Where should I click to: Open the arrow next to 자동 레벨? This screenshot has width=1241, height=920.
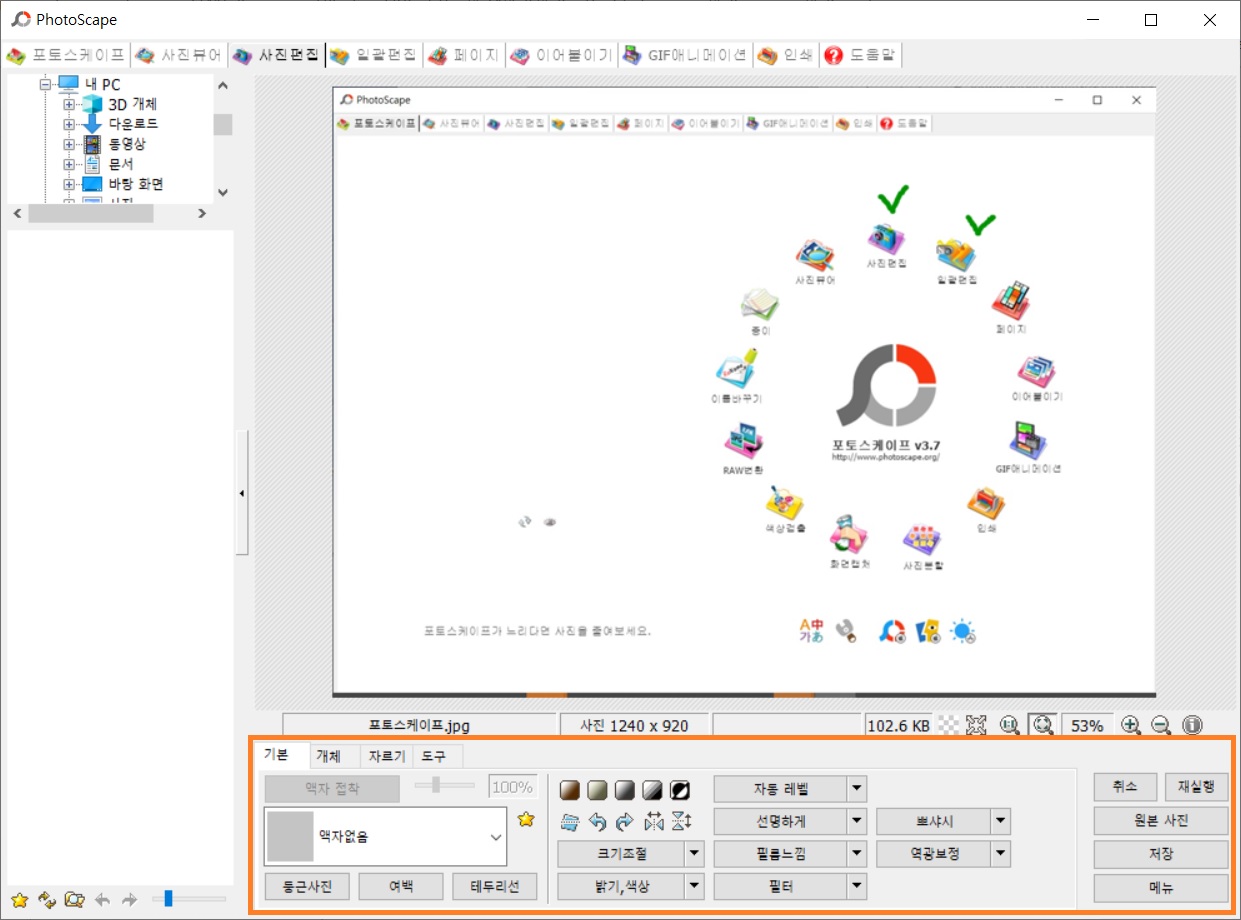[x=856, y=789]
